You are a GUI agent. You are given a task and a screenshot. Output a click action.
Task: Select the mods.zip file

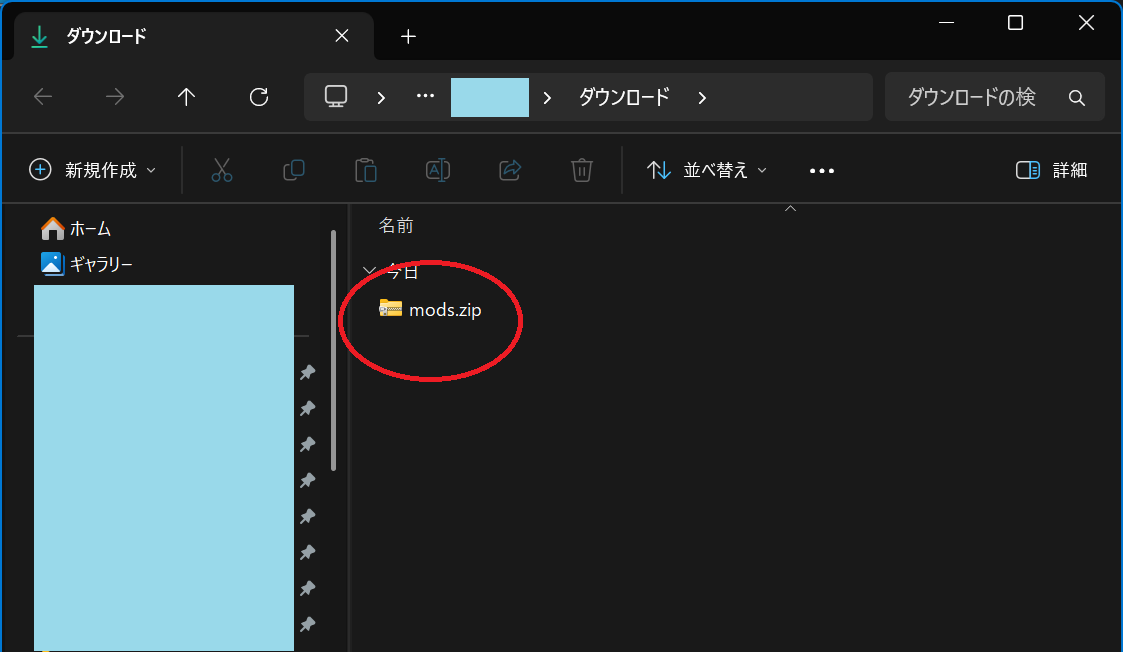(x=445, y=310)
